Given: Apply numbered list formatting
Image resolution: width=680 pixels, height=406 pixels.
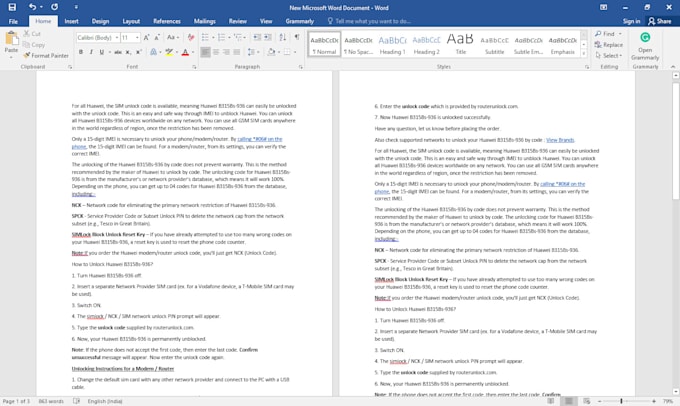Looking at the screenshot, I should click(x=223, y=38).
